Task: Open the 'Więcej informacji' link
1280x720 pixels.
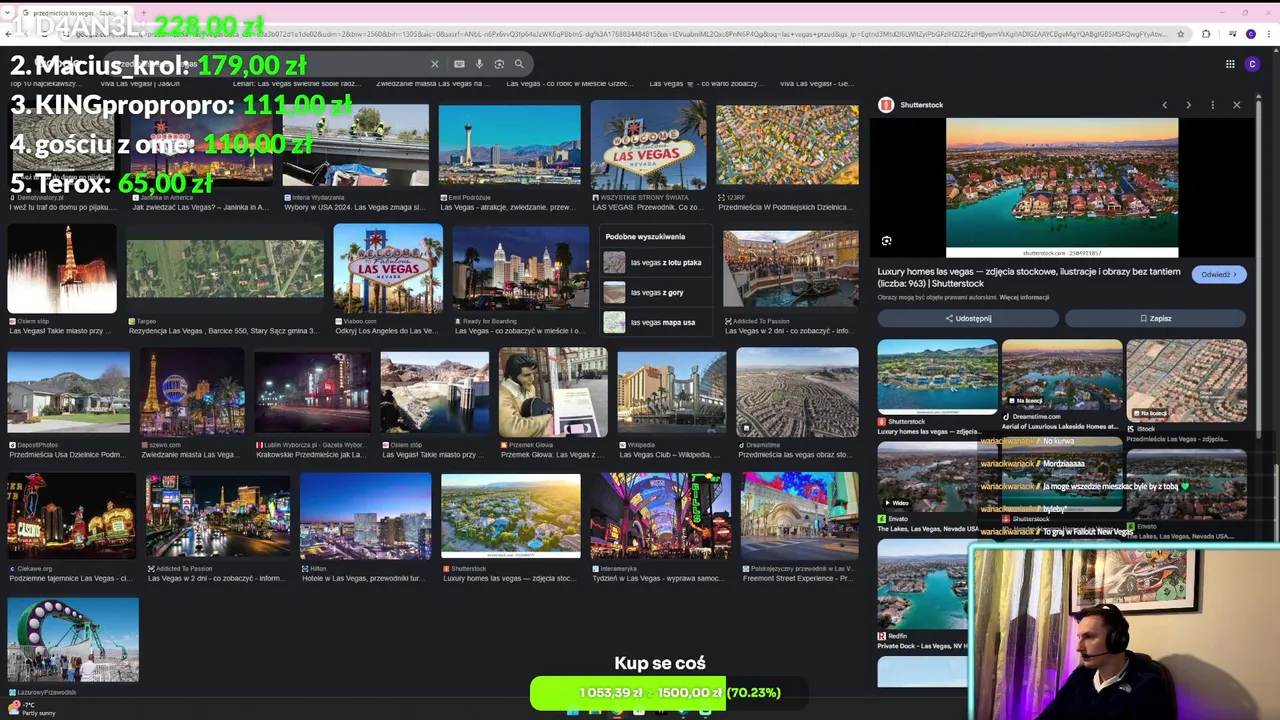Action: 1025,297
